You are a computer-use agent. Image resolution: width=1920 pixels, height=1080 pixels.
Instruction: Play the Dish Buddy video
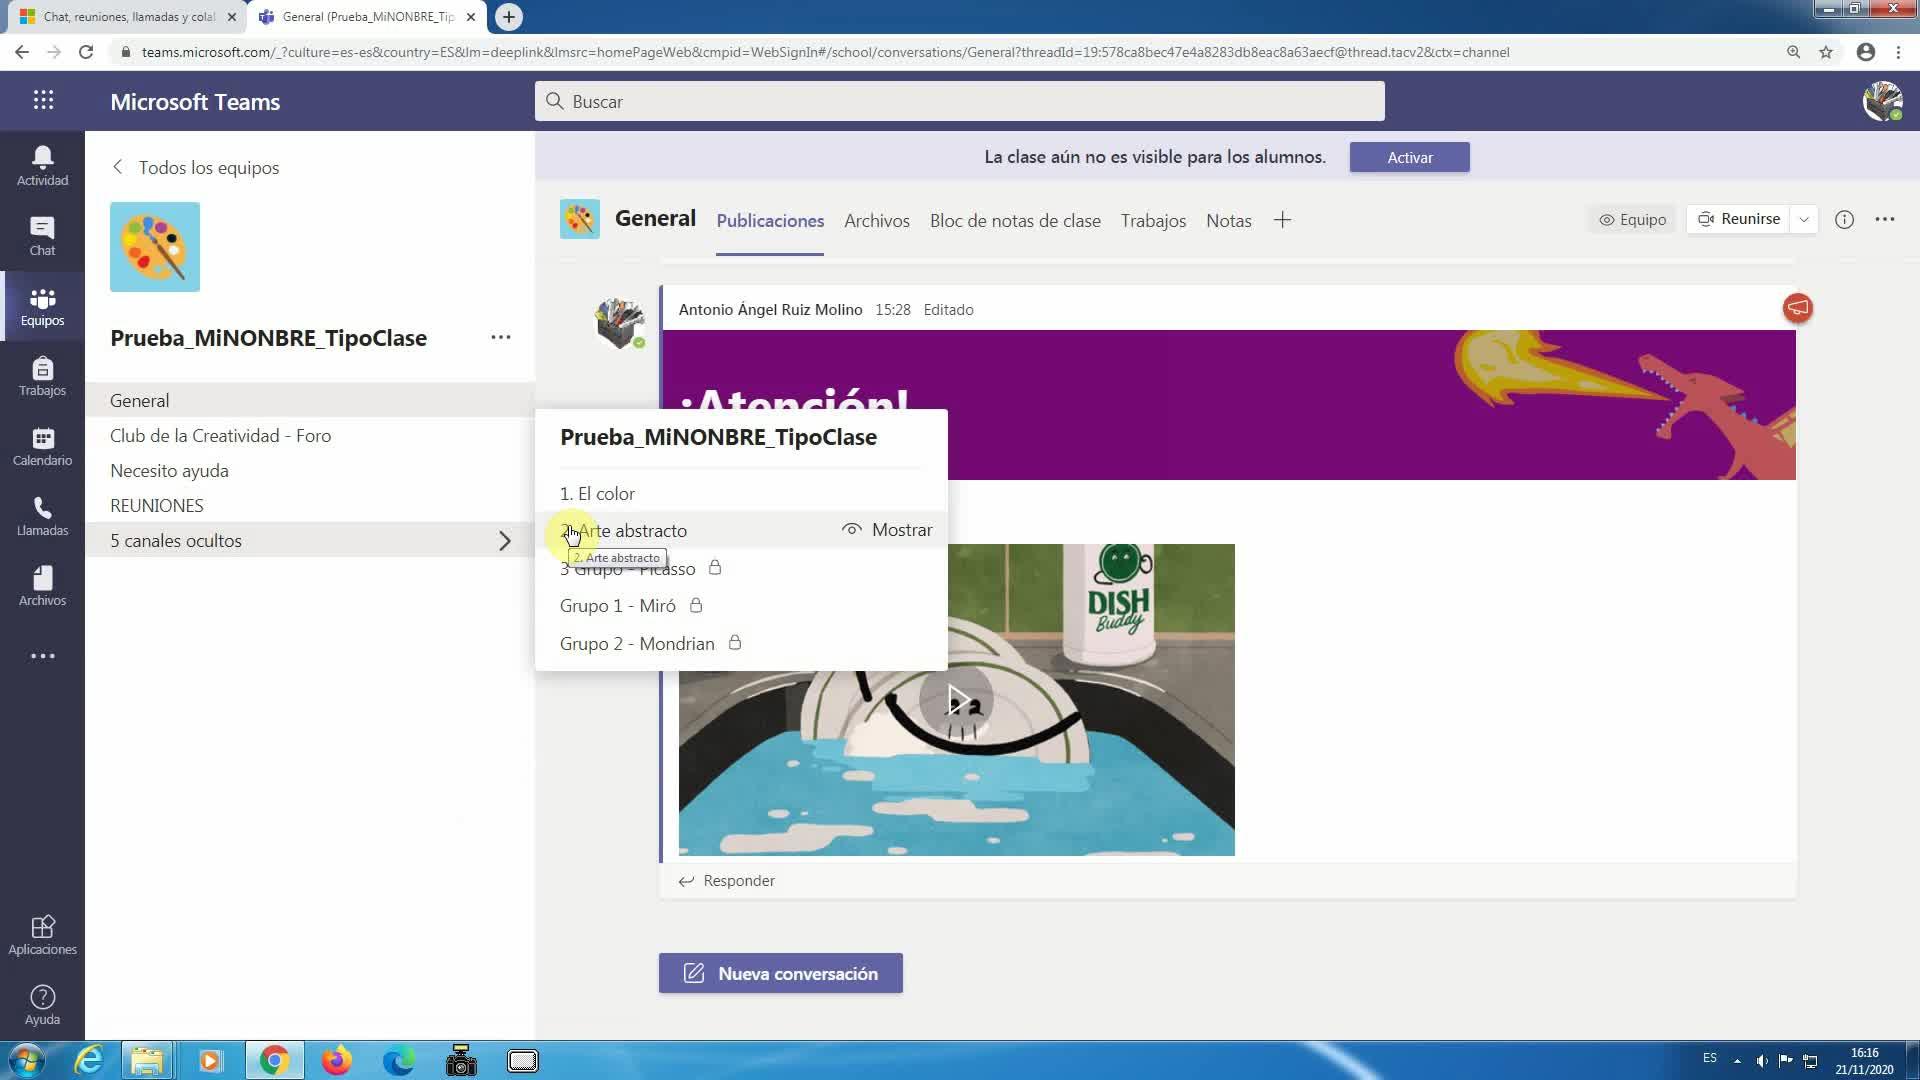click(956, 700)
